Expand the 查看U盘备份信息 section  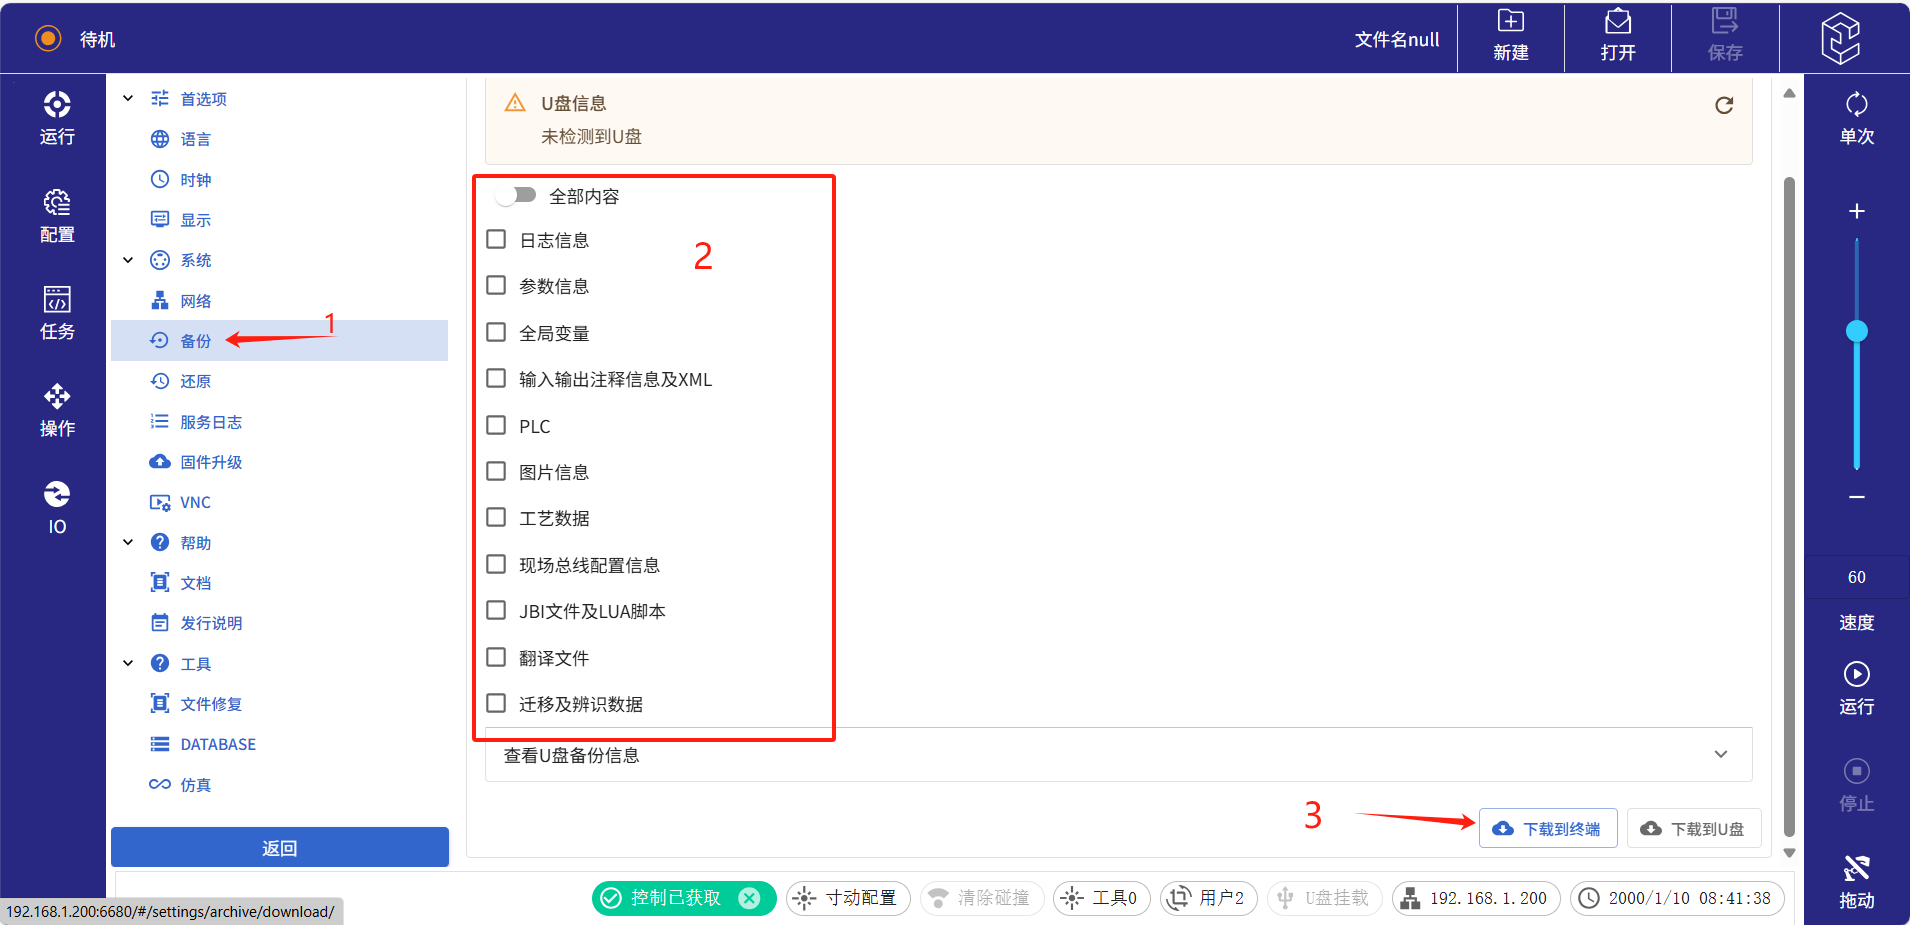coord(1720,755)
